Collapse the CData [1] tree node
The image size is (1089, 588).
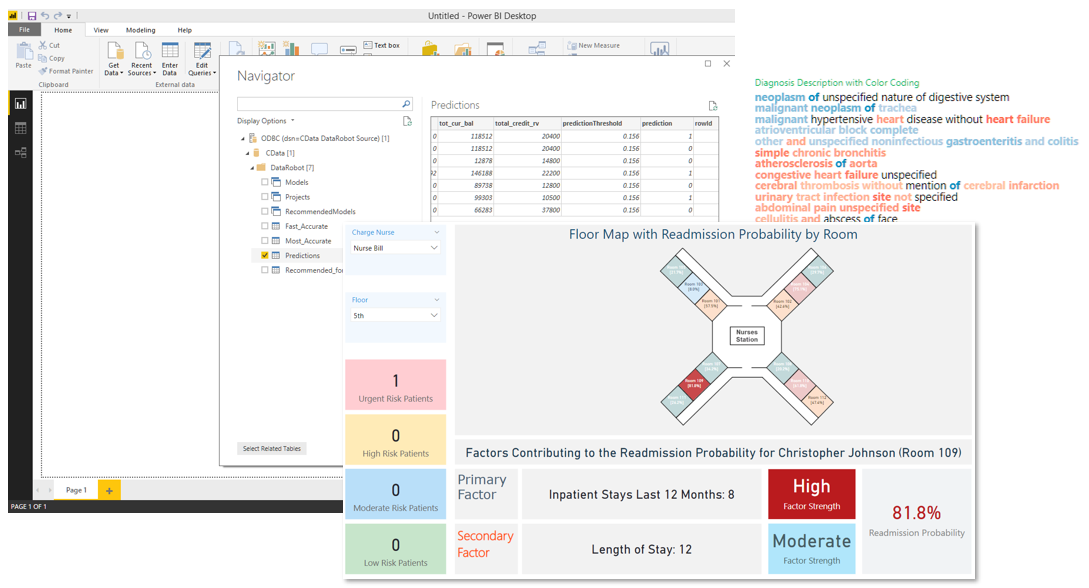[247, 153]
